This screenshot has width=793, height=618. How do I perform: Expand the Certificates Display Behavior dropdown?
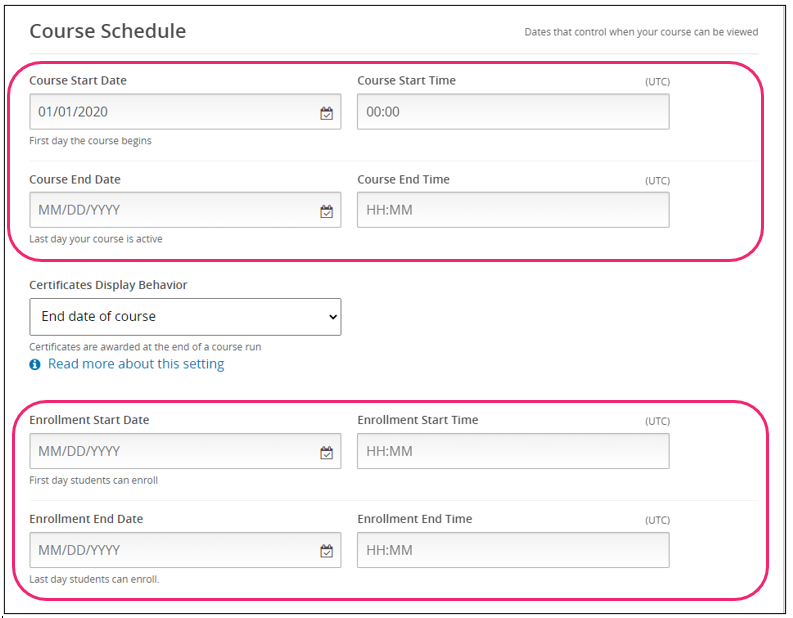click(185, 317)
